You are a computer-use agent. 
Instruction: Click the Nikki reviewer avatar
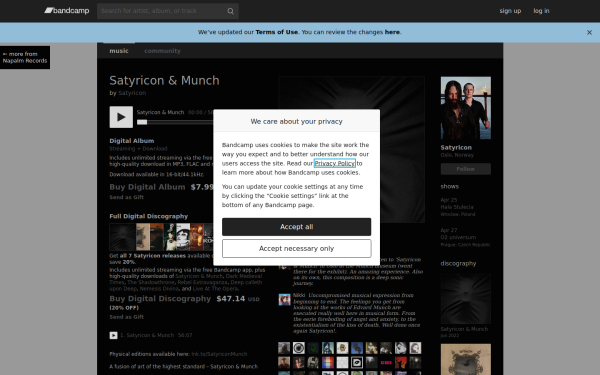tap(284, 300)
